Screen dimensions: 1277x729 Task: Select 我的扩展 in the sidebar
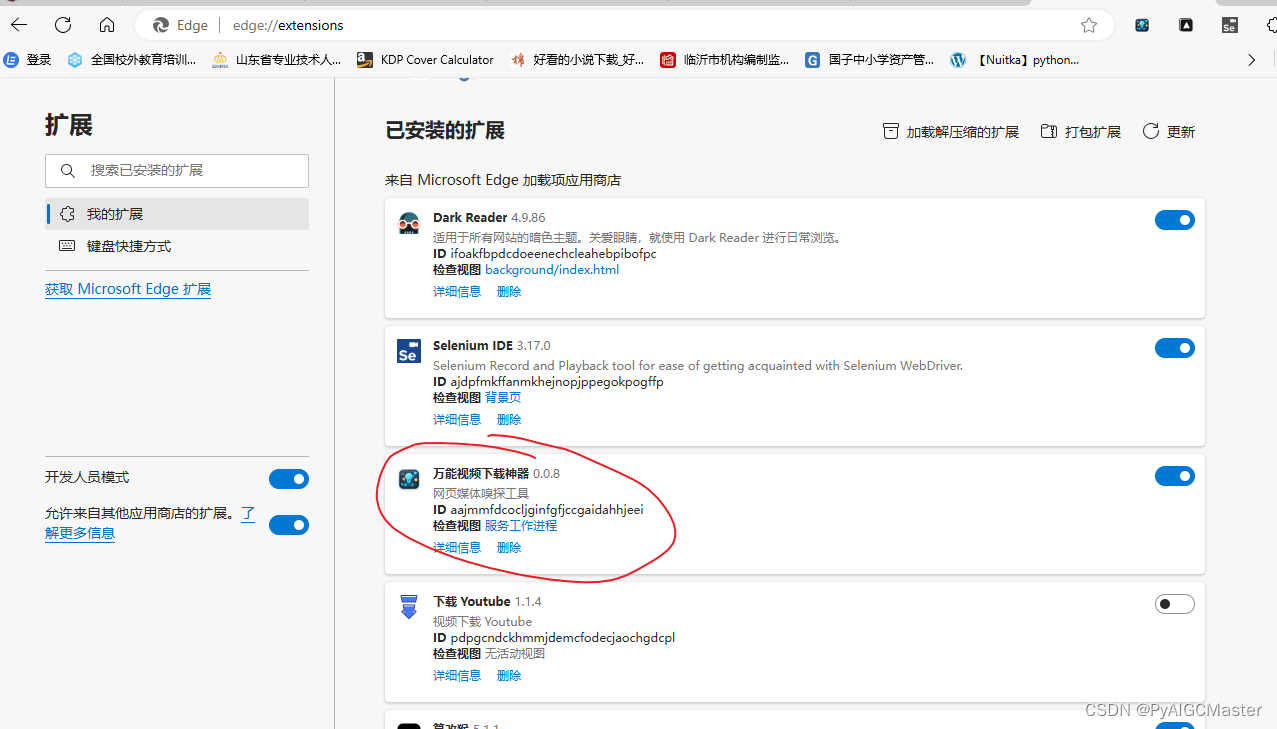click(x=177, y=214)
